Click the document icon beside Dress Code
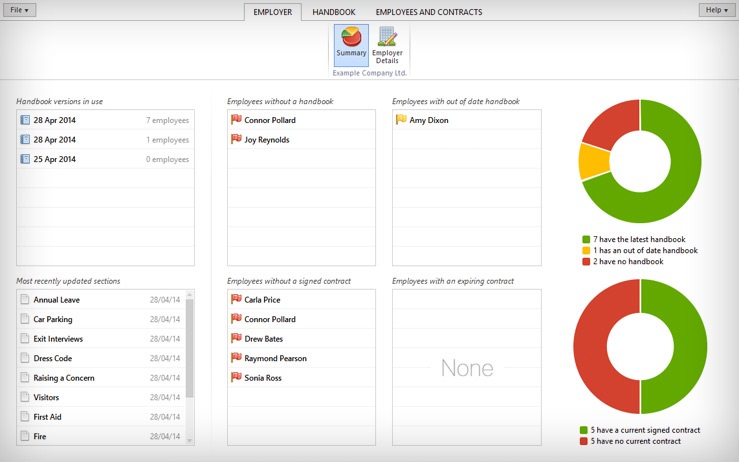Image resolution: width=739 pixels, height=462 pixels. tap(25, 358)
